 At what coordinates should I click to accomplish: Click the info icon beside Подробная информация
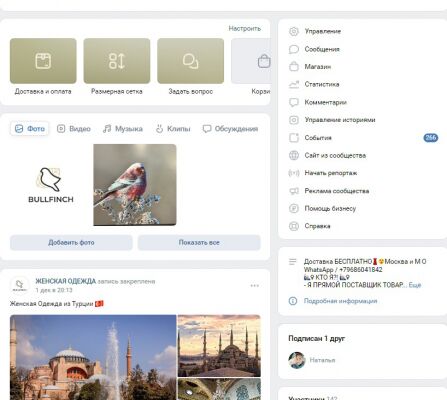293,301
